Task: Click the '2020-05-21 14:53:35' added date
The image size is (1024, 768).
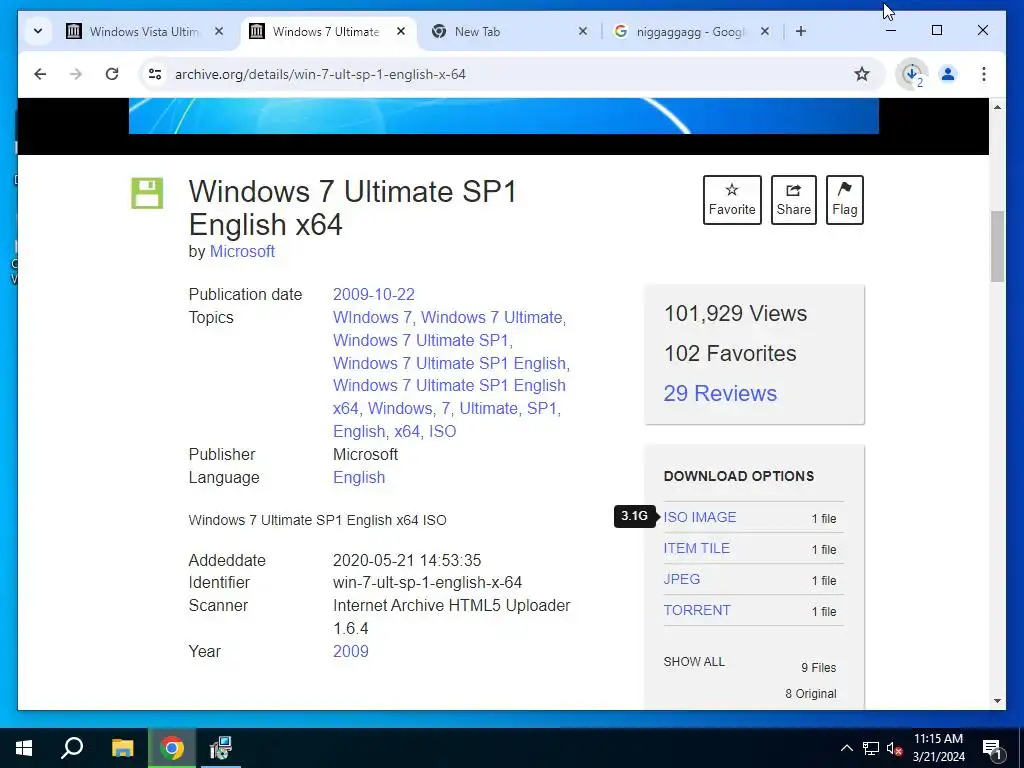Action: pos(407,560)
